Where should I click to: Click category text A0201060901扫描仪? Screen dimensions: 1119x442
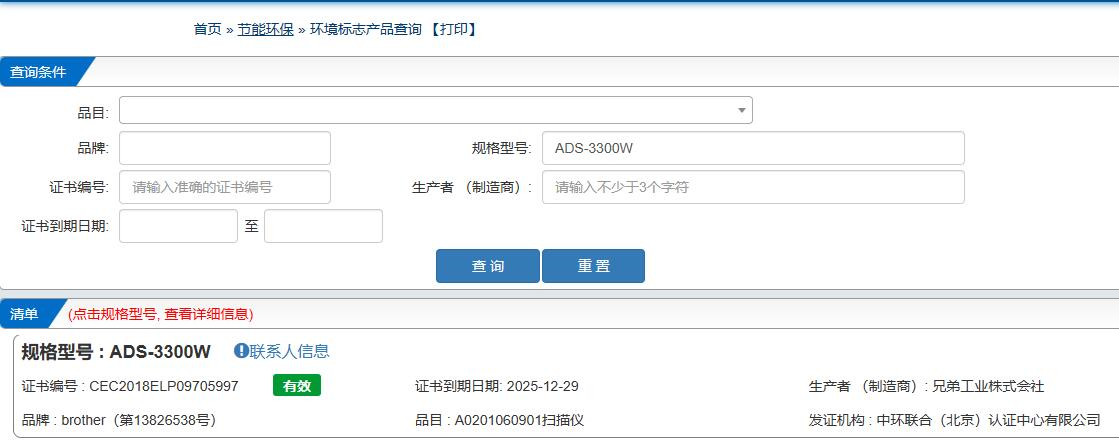[520, 420]
